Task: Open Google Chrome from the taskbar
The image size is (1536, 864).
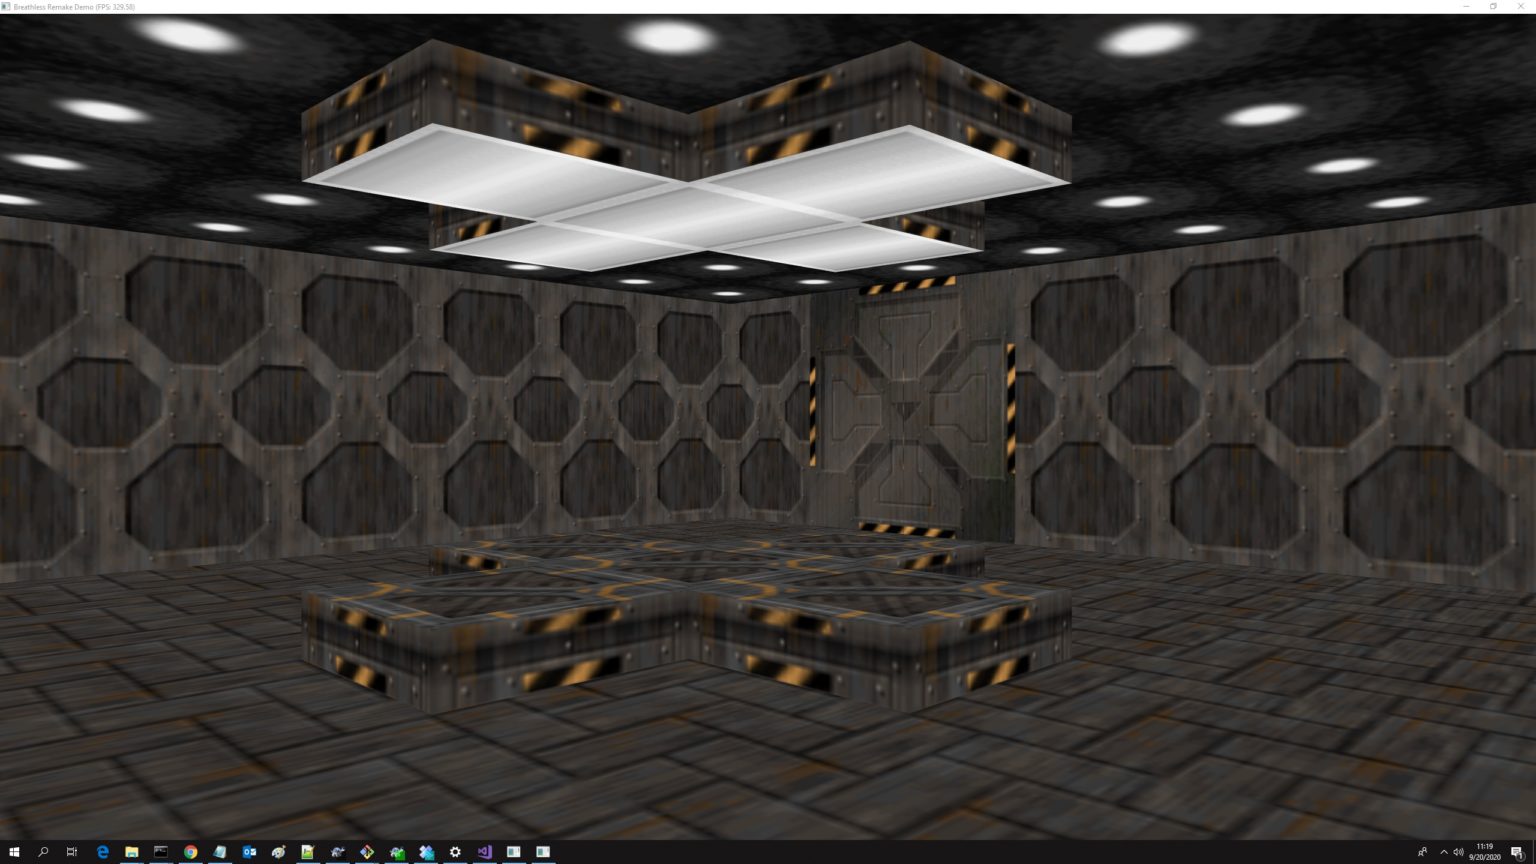Action: (x=190, y=852)
